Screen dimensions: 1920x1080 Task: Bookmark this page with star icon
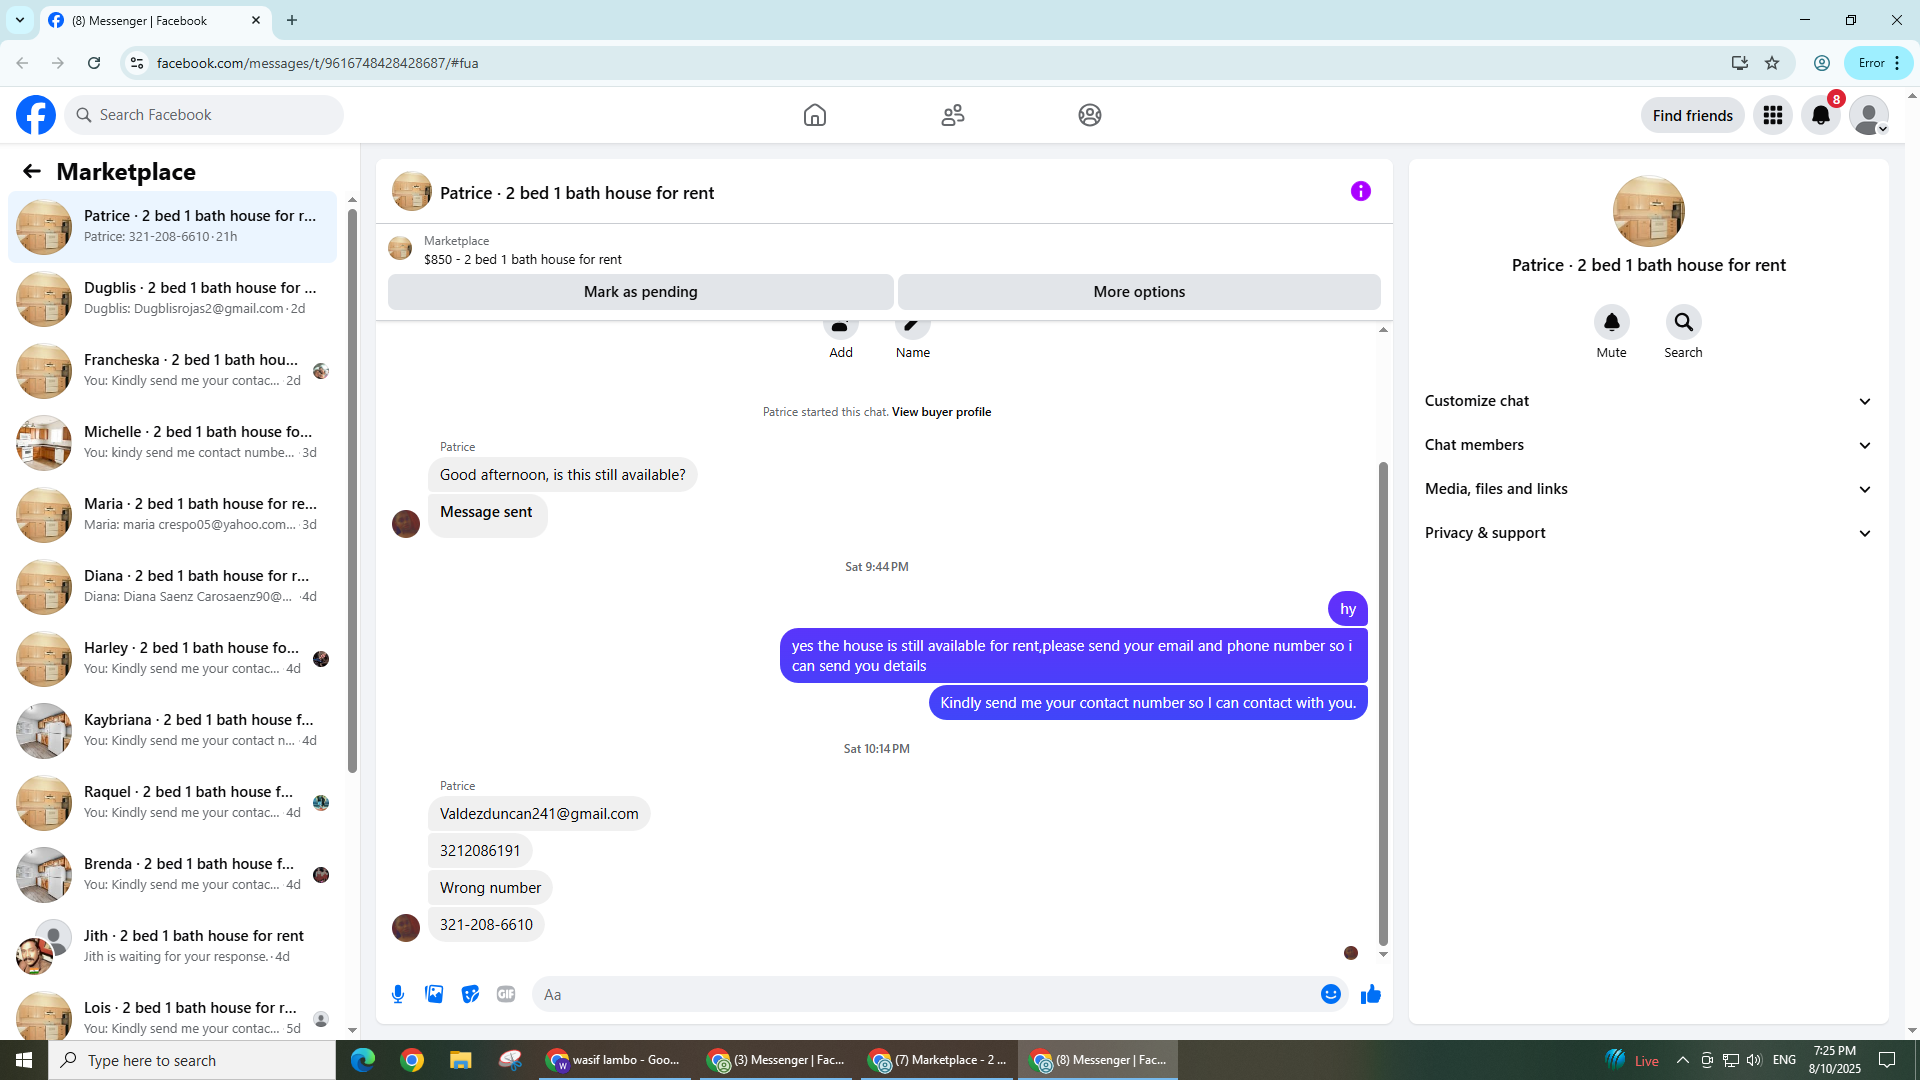pyautogui.click(x=1772, y=63)
